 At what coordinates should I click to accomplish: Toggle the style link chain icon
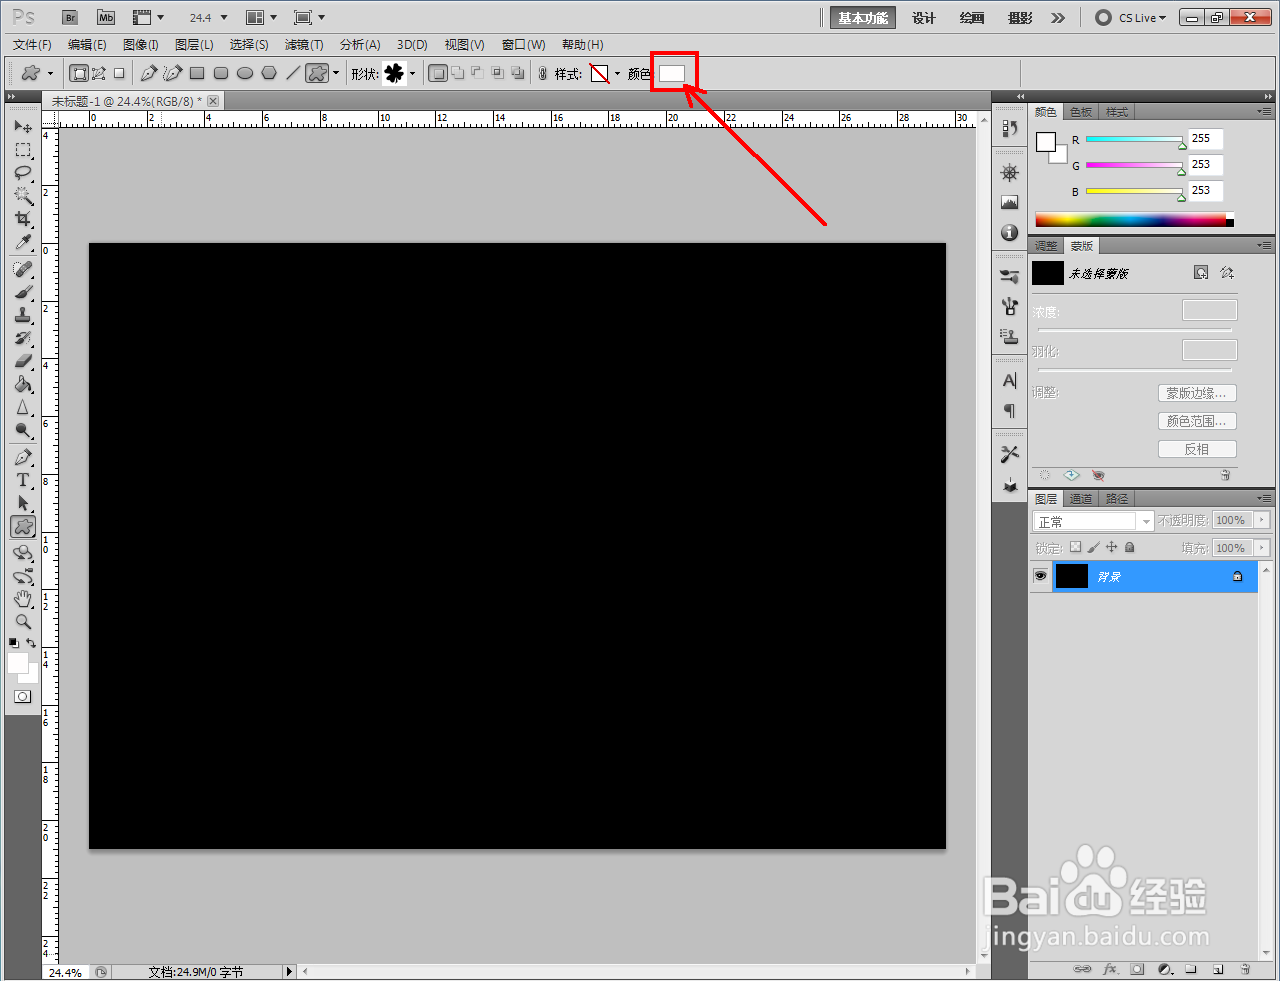(543, 73)
